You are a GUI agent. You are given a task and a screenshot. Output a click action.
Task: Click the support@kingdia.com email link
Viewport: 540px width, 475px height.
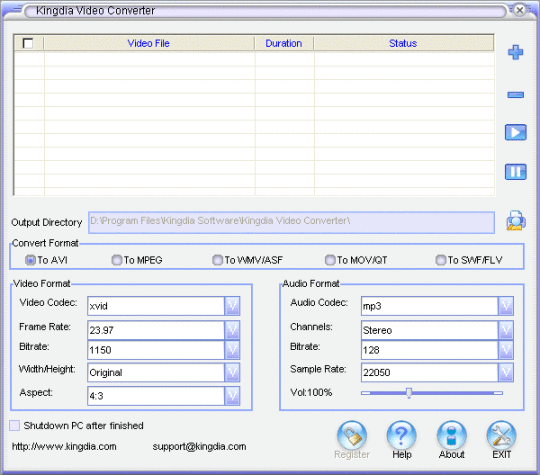pos(199,447)
